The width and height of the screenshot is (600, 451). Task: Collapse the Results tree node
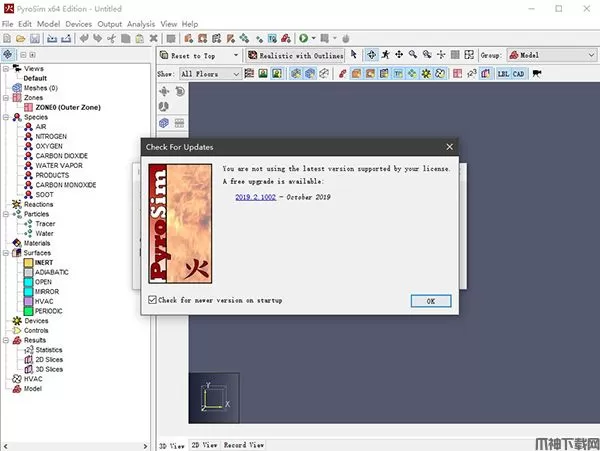click(6, 340)
